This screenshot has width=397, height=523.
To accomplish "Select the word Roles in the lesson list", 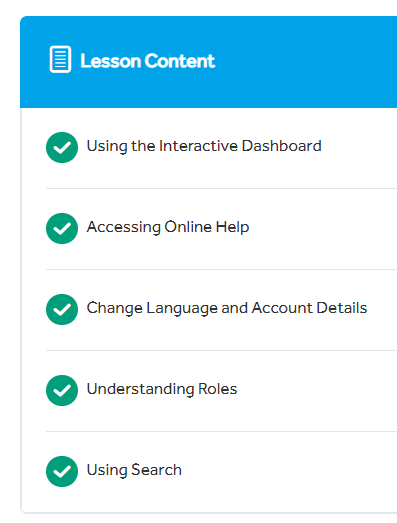I will [218, 389].
